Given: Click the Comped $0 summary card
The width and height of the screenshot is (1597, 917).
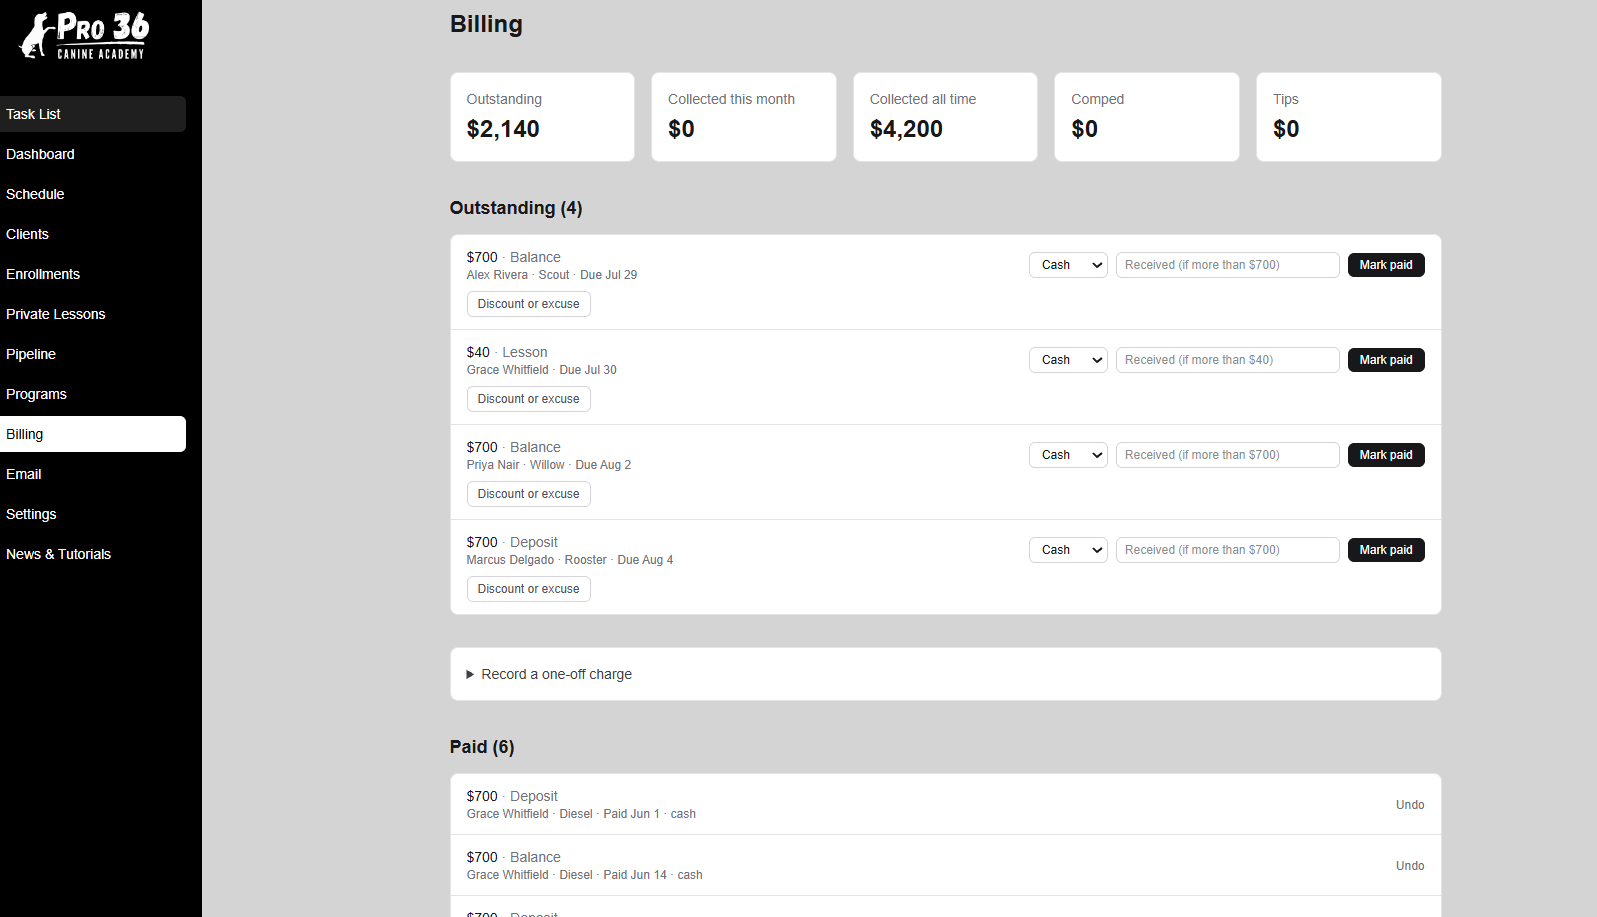Looking at the screenshot, I should [x=1147, y=117].
